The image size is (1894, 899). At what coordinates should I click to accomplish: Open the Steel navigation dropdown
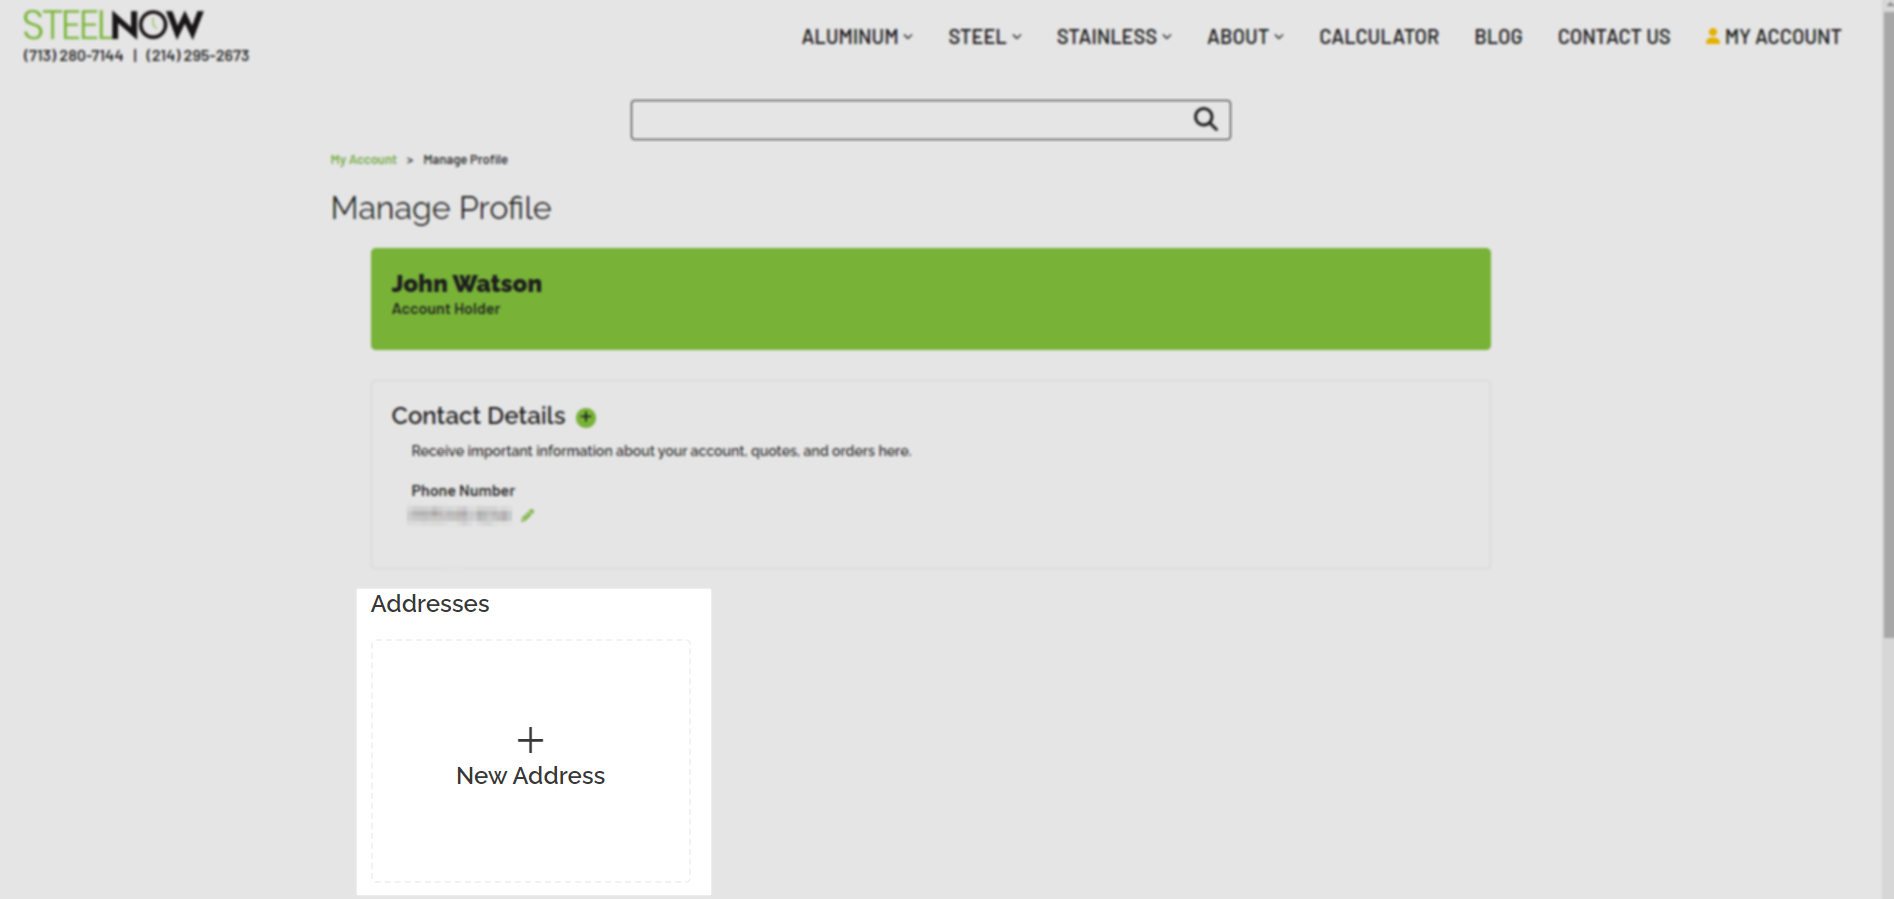coord(984,37)
